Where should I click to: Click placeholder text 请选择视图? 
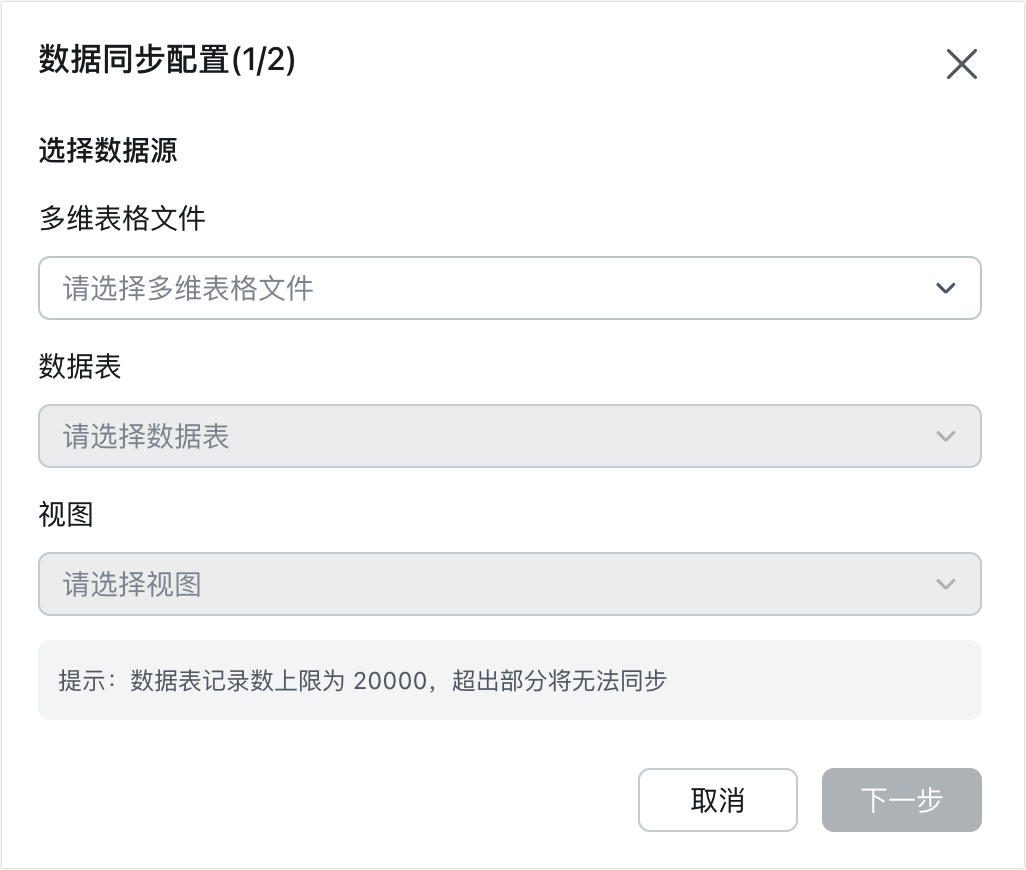(132, 584)
